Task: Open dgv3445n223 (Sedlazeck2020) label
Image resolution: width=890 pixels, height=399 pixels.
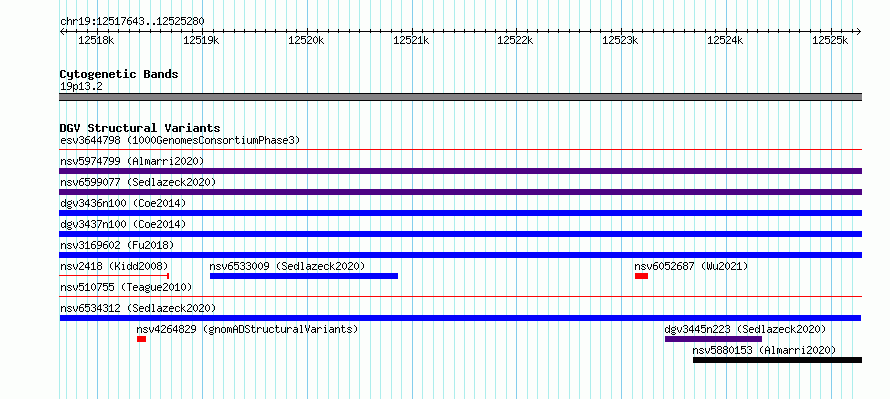Action: 745,329
